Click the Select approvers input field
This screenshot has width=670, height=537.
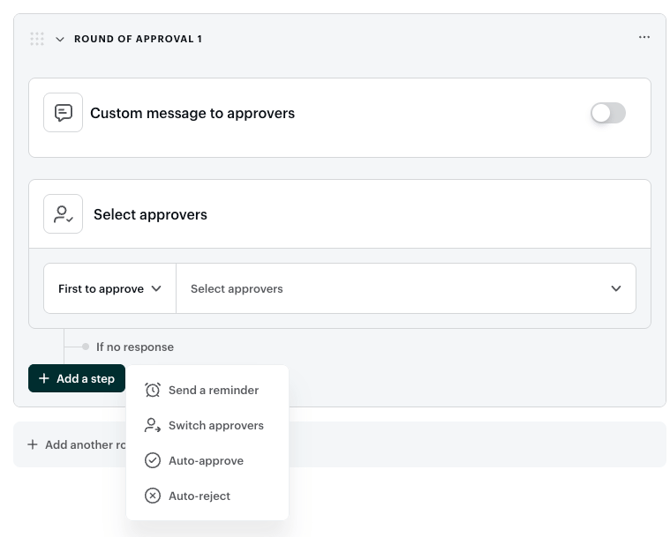click(406, 288)
